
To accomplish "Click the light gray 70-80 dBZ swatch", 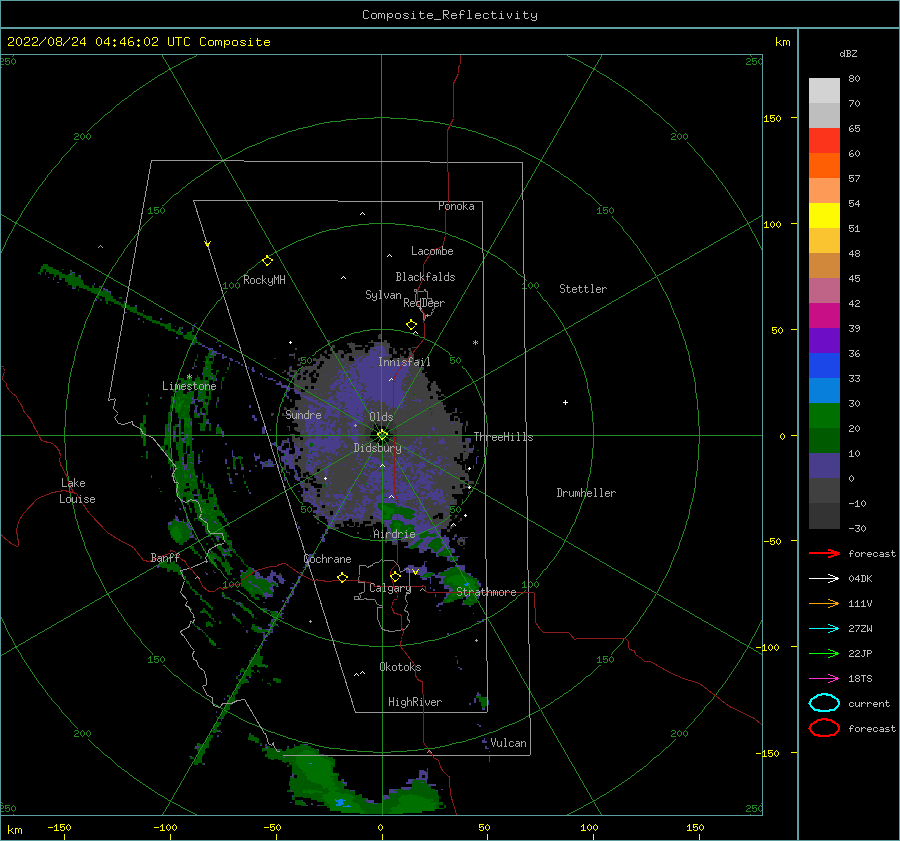I will coord(824,91).
